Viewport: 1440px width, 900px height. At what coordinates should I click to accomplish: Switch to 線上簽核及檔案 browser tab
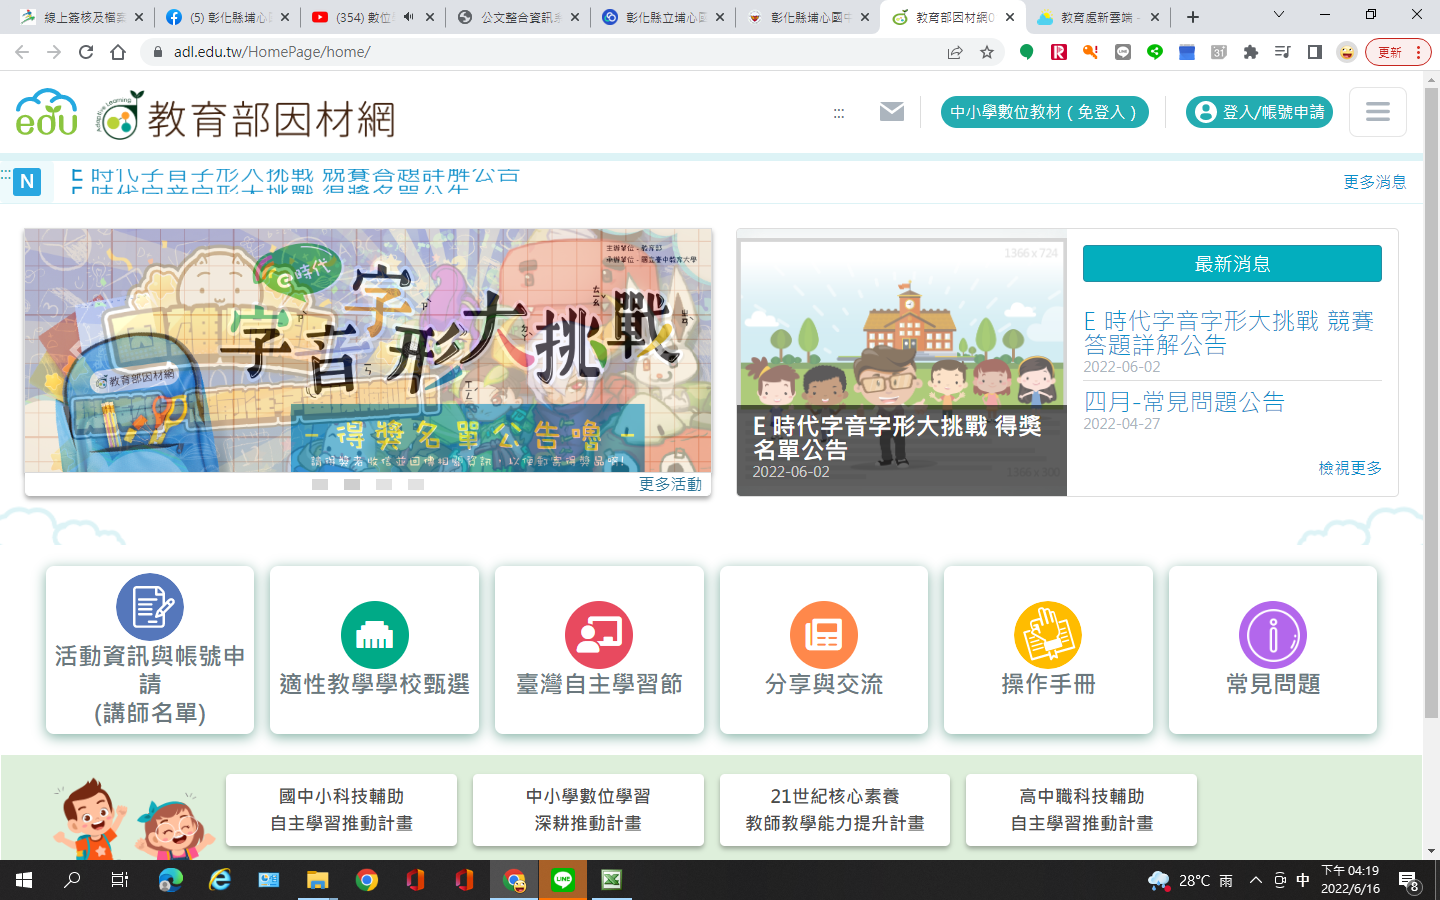[x=84, y=17]
